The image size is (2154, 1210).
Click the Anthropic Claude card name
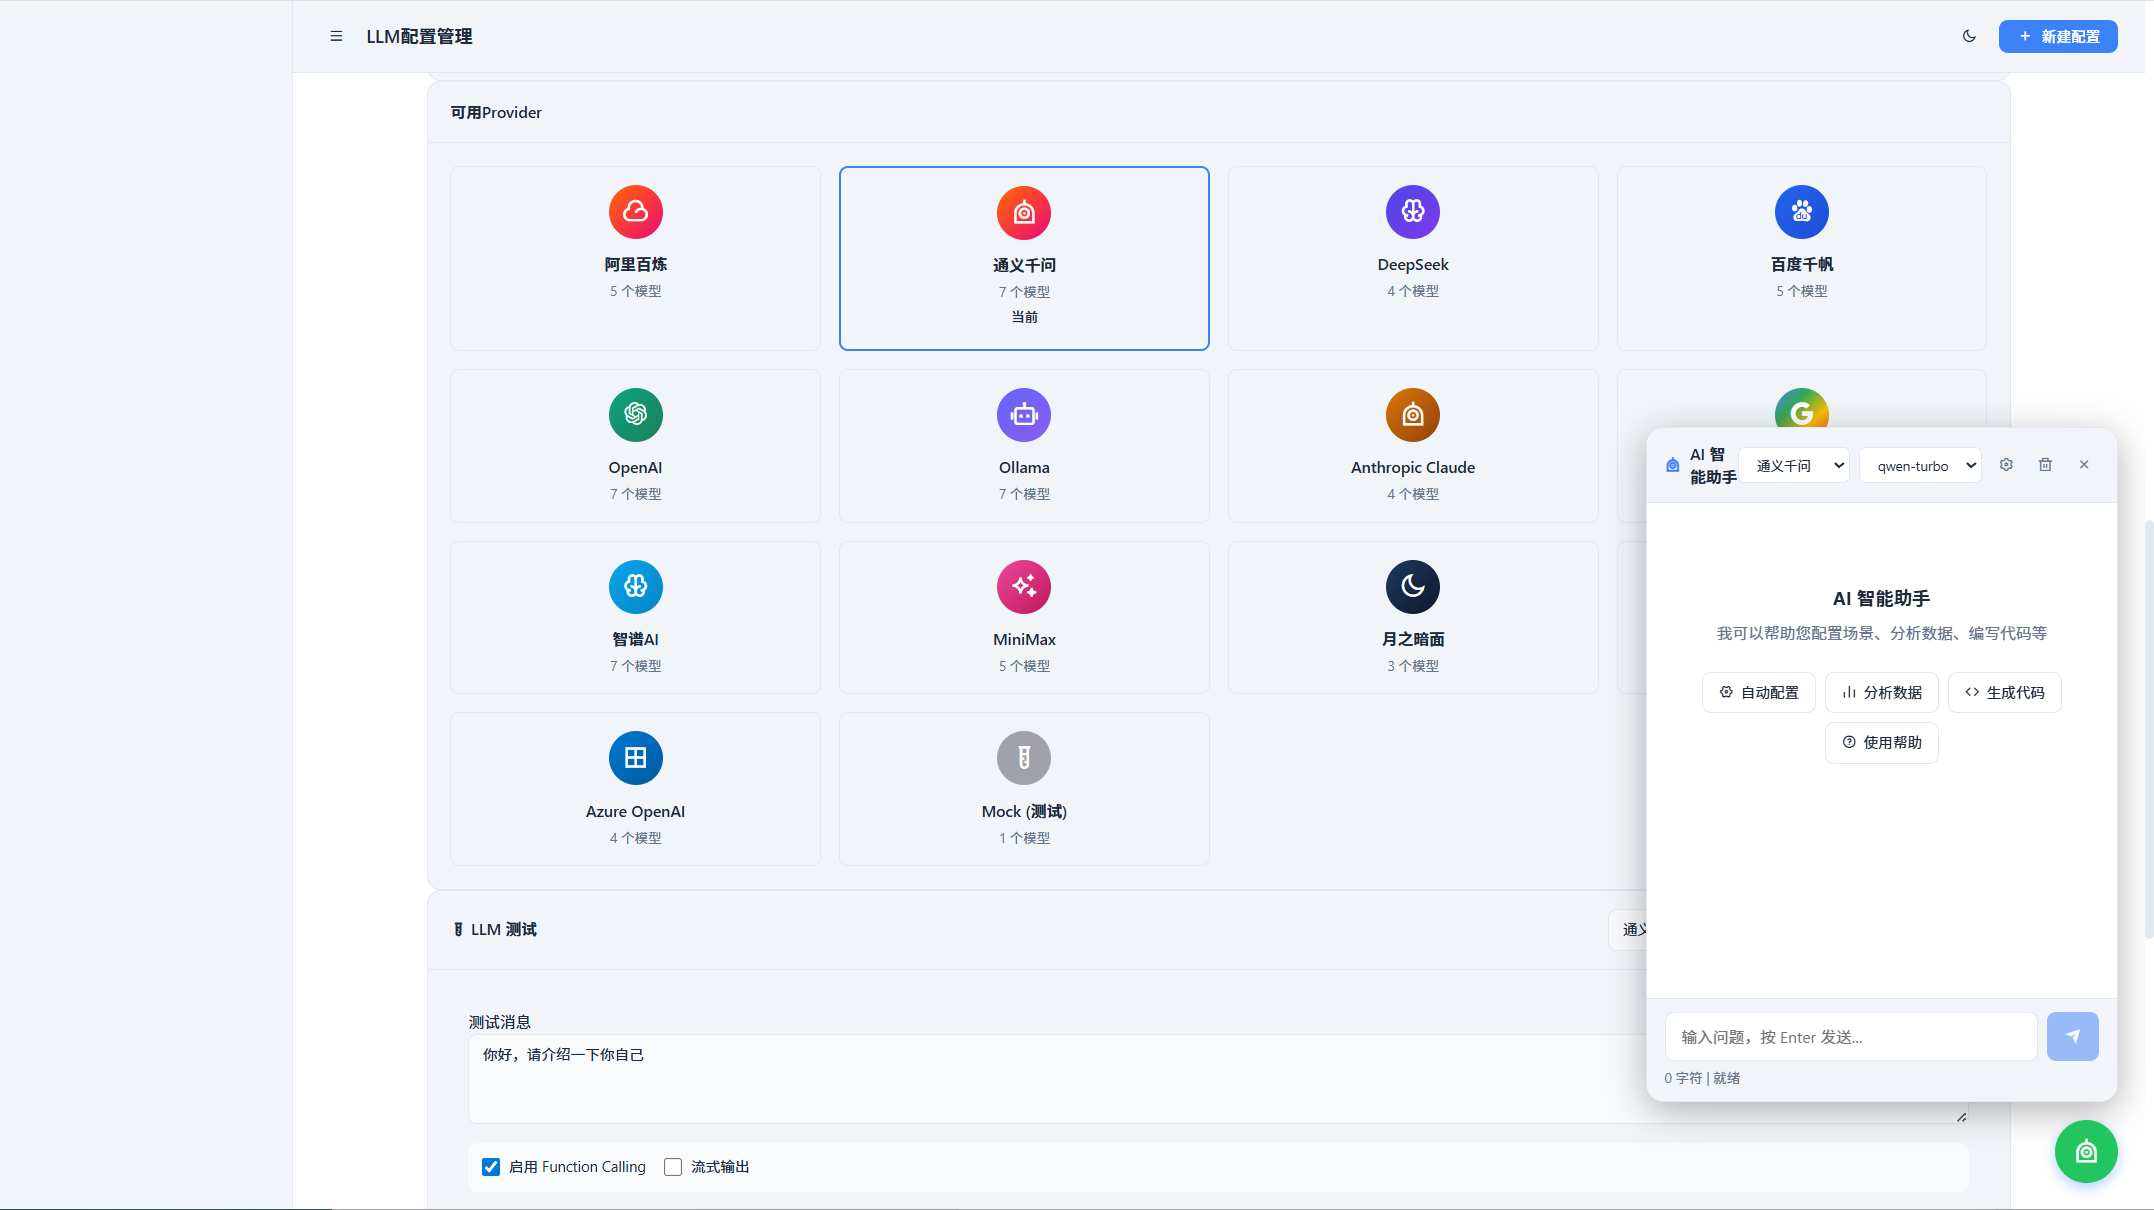(1413, 468)
